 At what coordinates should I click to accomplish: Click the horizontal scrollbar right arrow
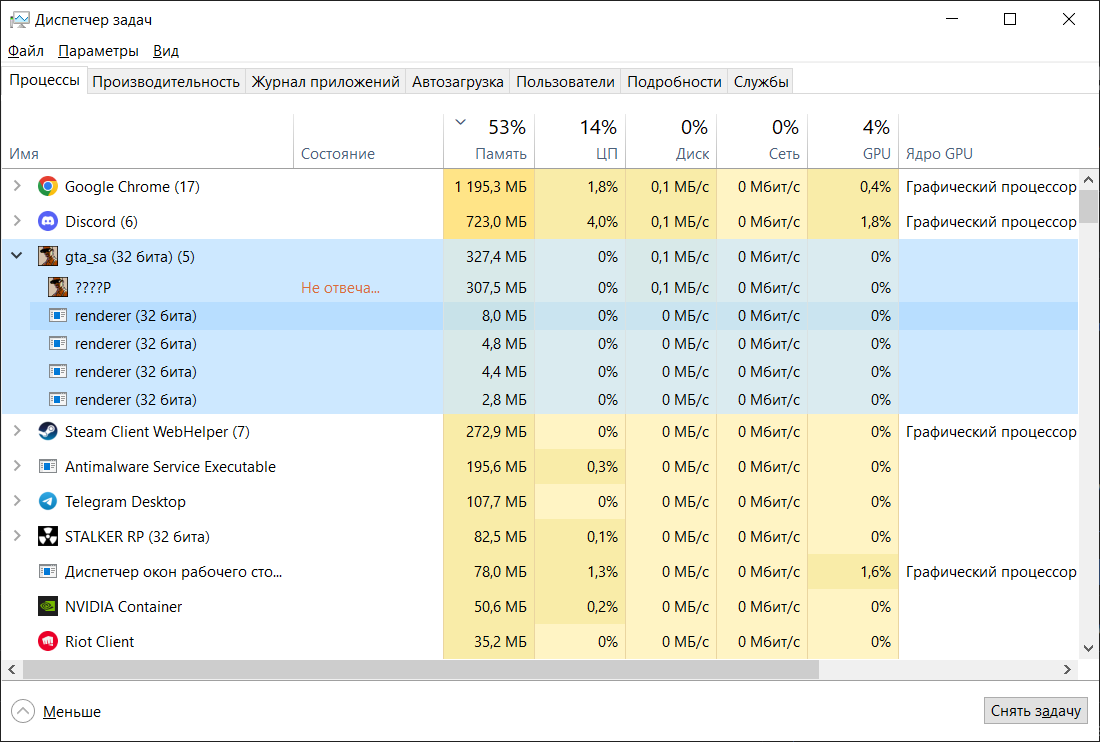tap(1067, 670)
